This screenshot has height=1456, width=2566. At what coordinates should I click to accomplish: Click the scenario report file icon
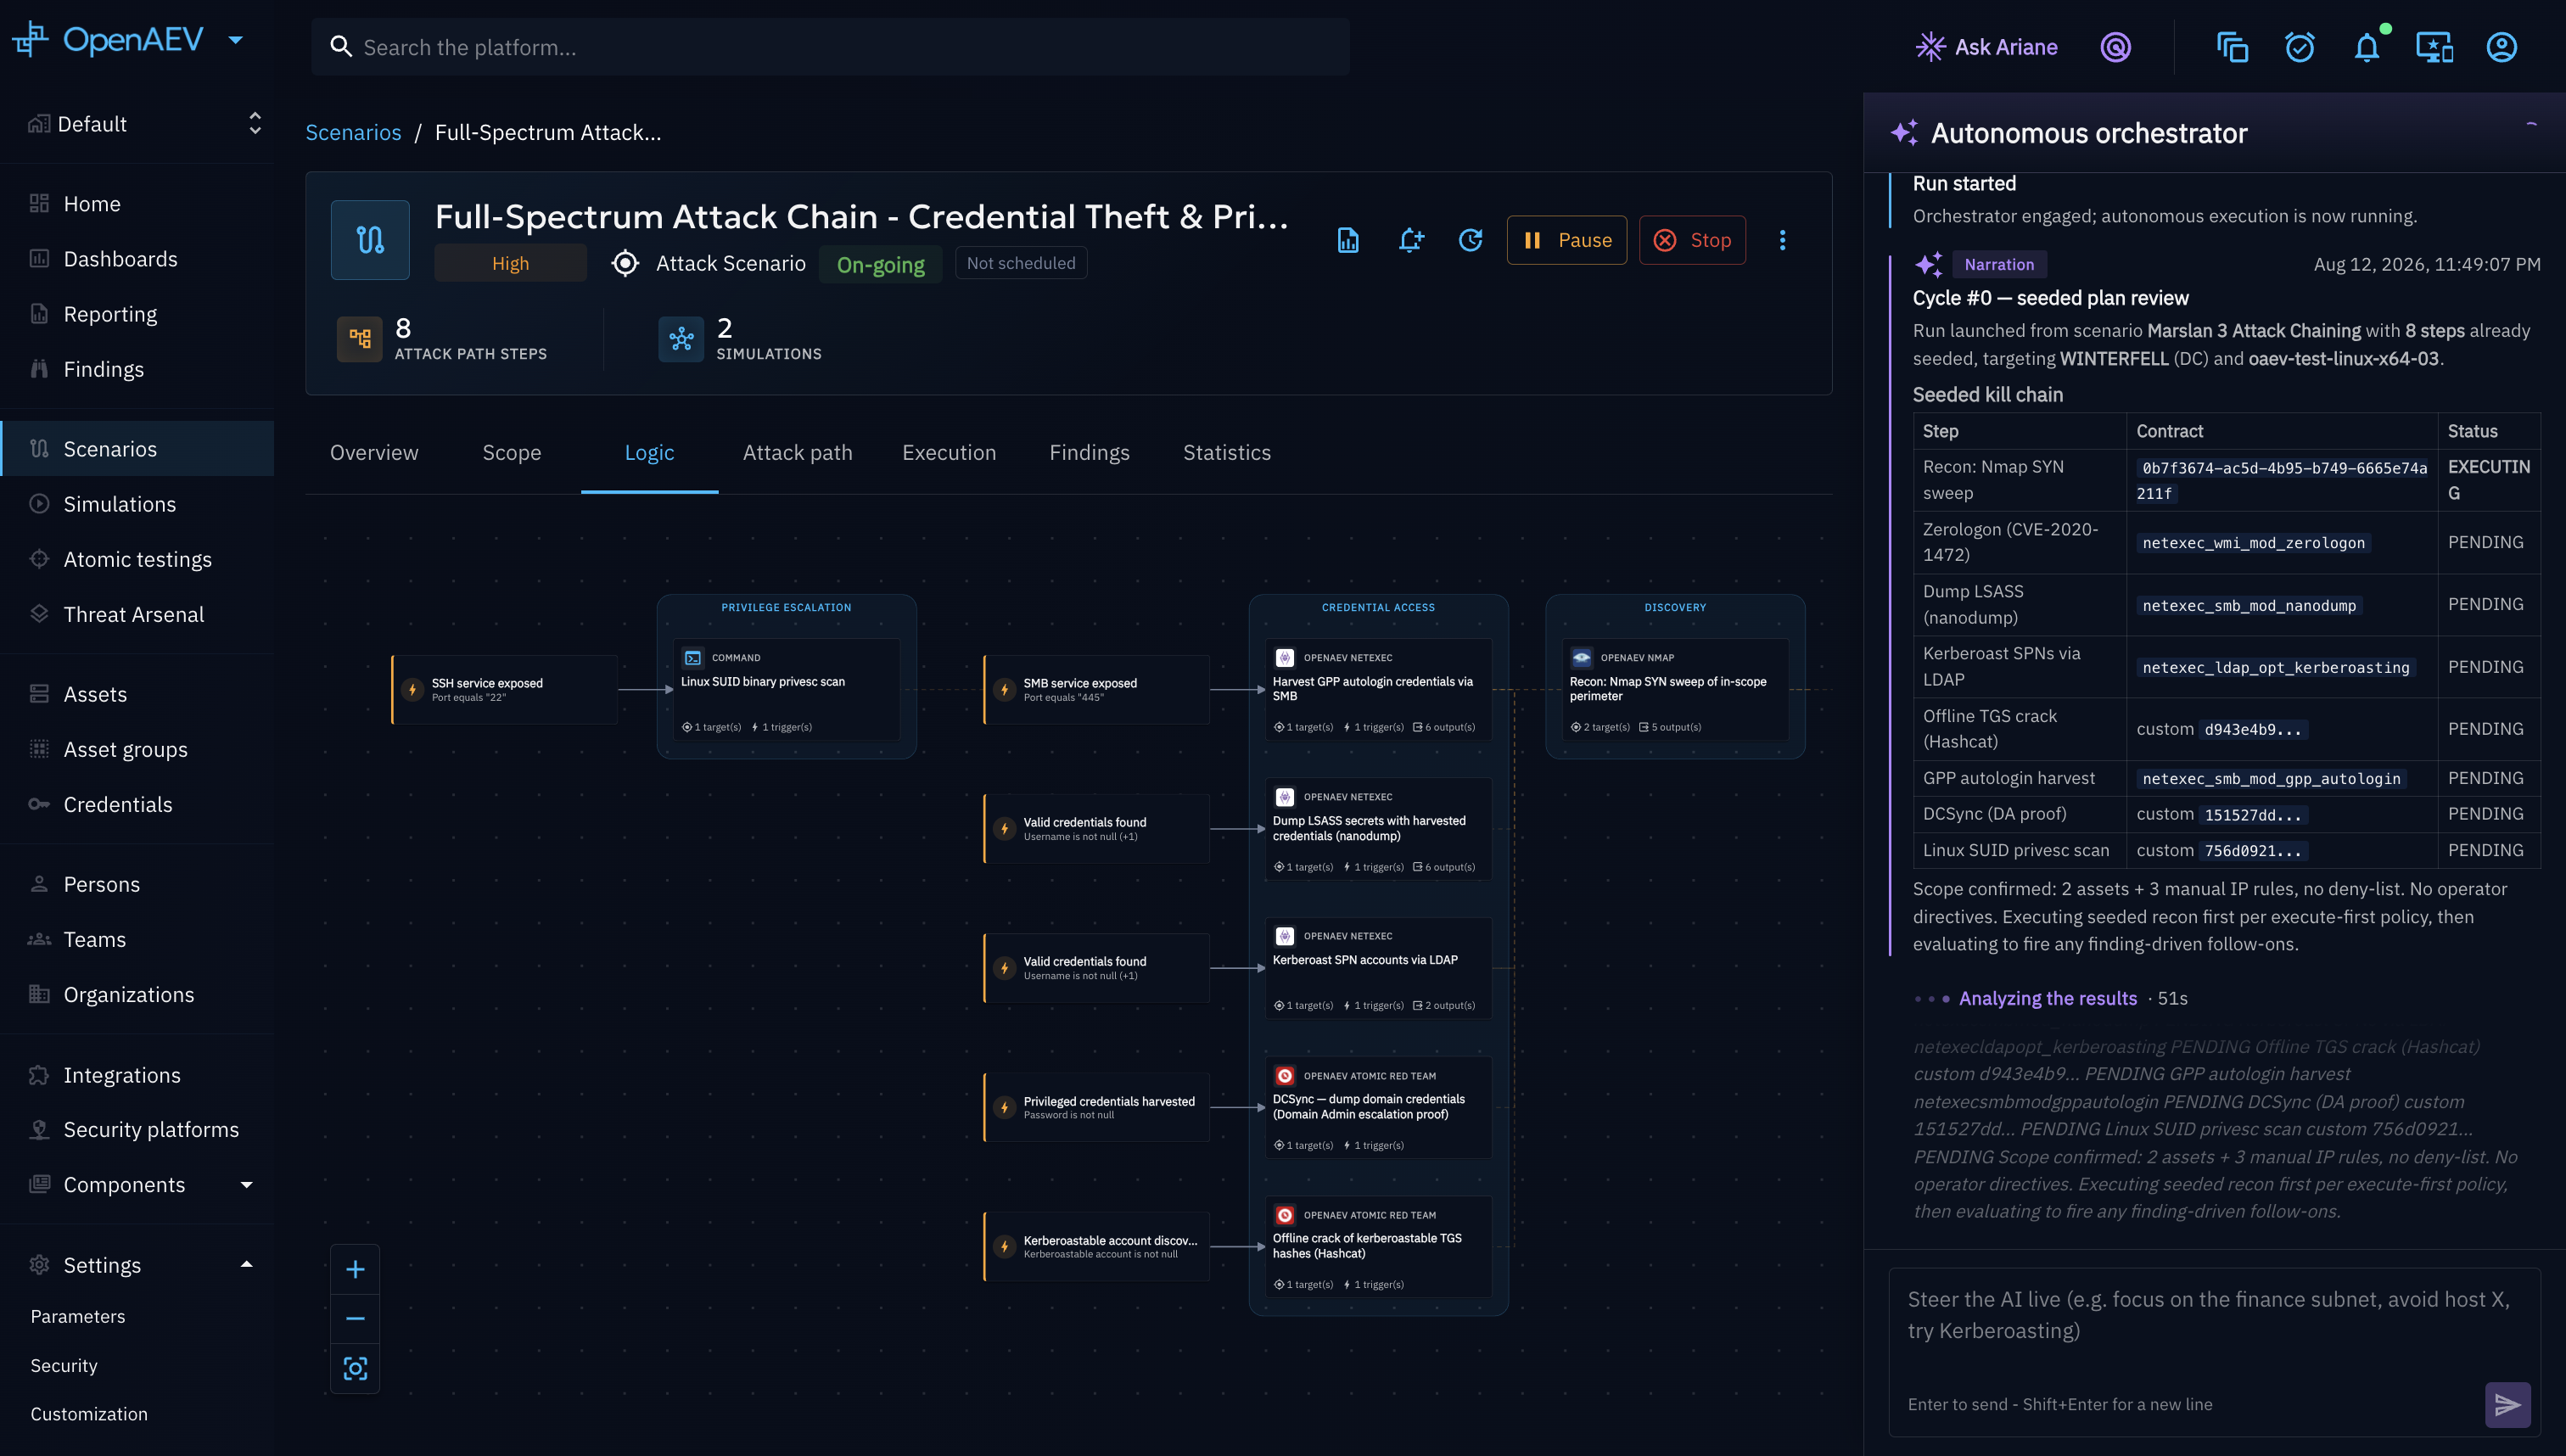[x=1348, y=240]
